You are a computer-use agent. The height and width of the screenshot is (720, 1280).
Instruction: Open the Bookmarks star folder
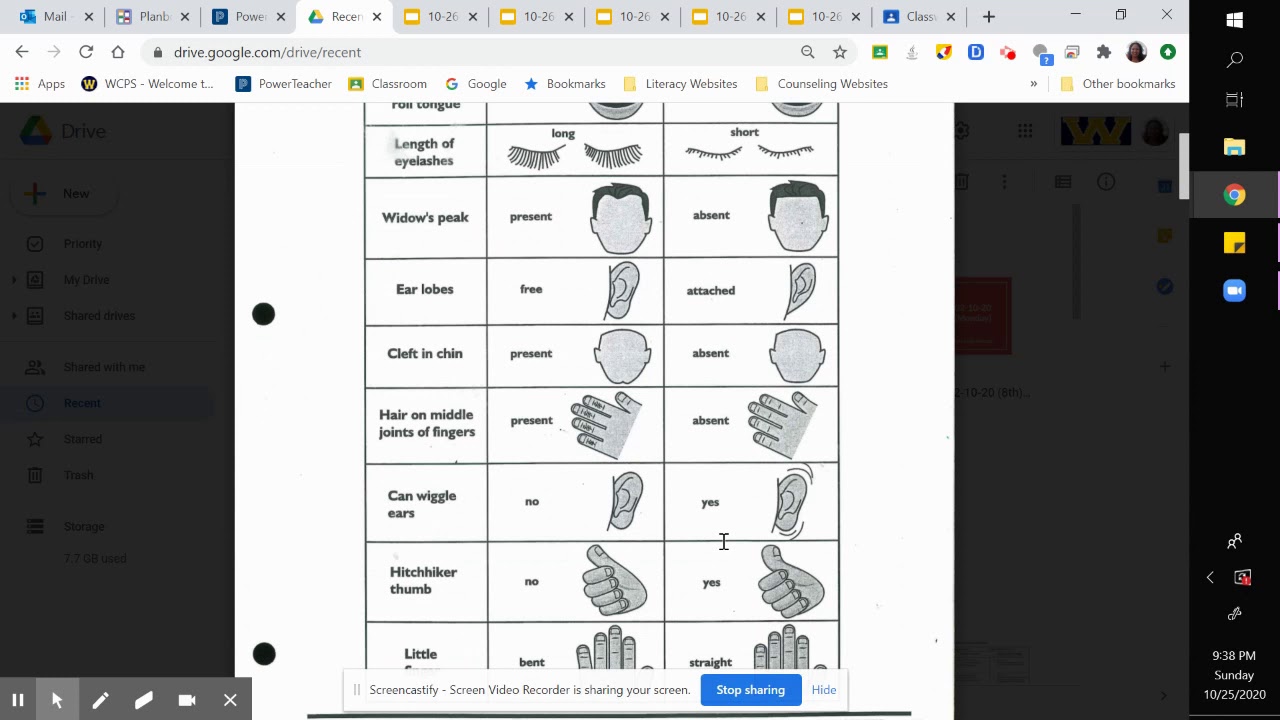(x=565, y=84)
